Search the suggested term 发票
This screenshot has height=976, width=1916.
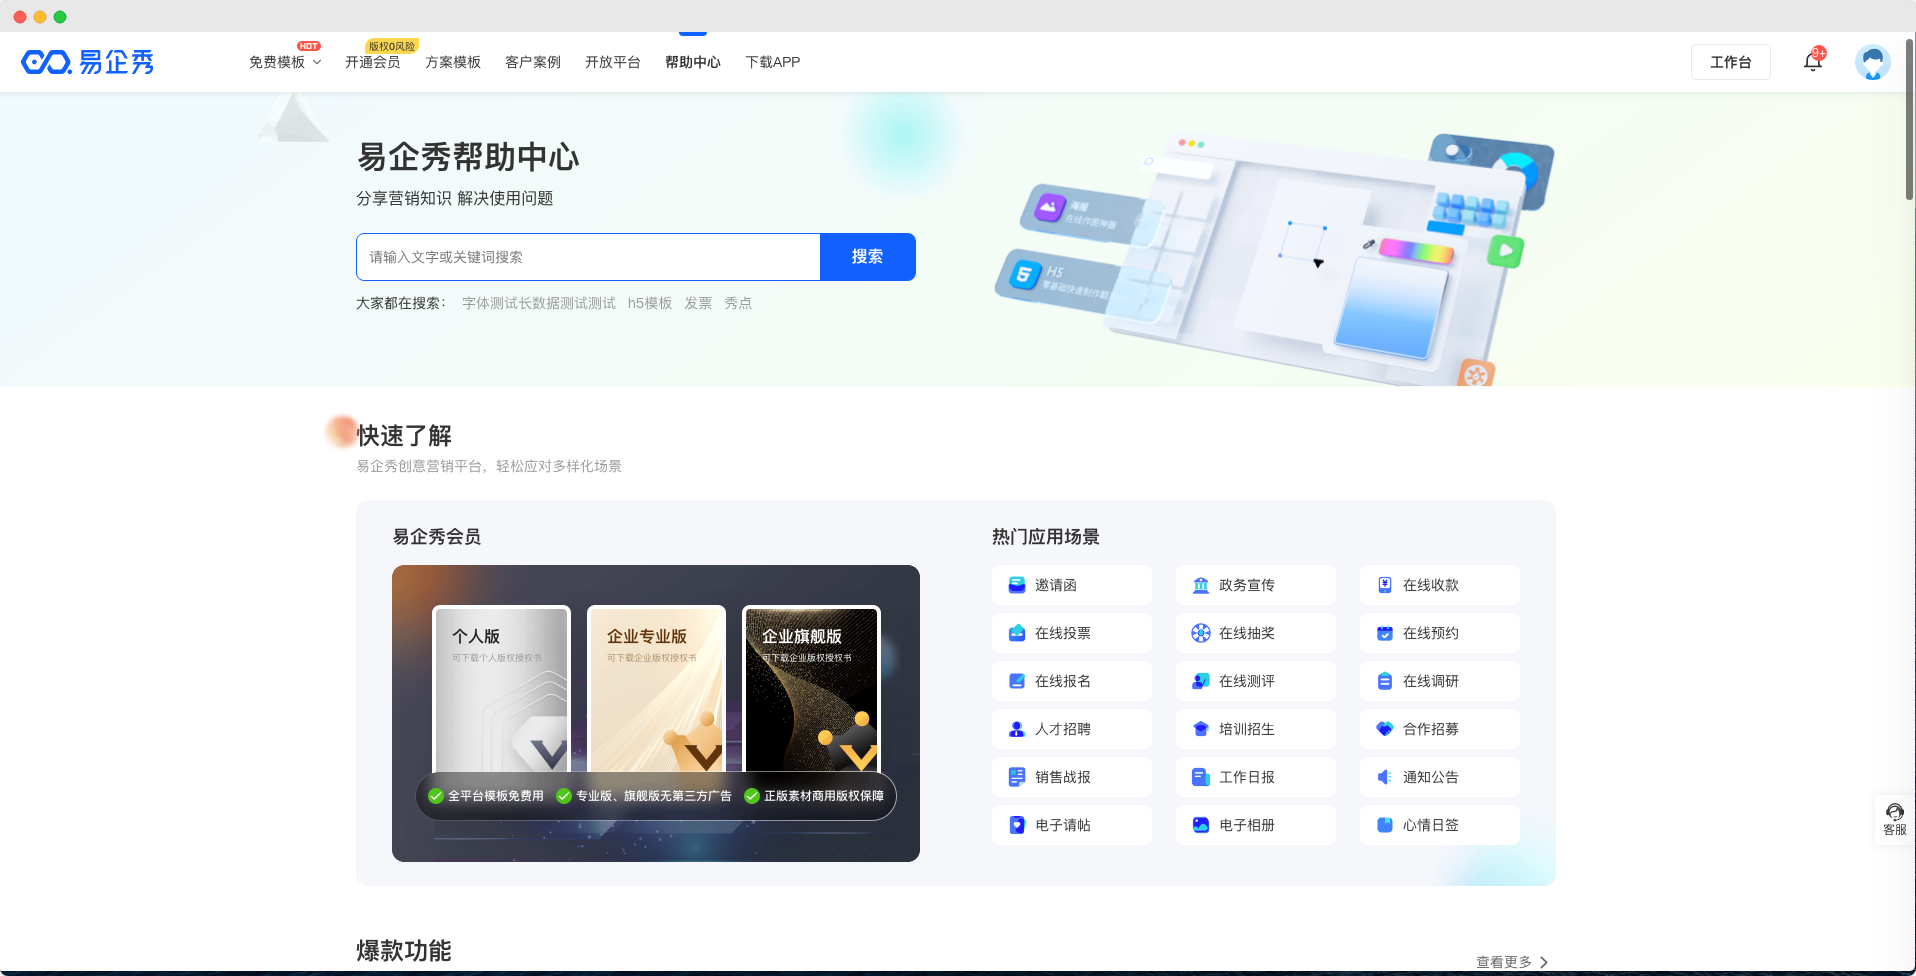point(698,303)
